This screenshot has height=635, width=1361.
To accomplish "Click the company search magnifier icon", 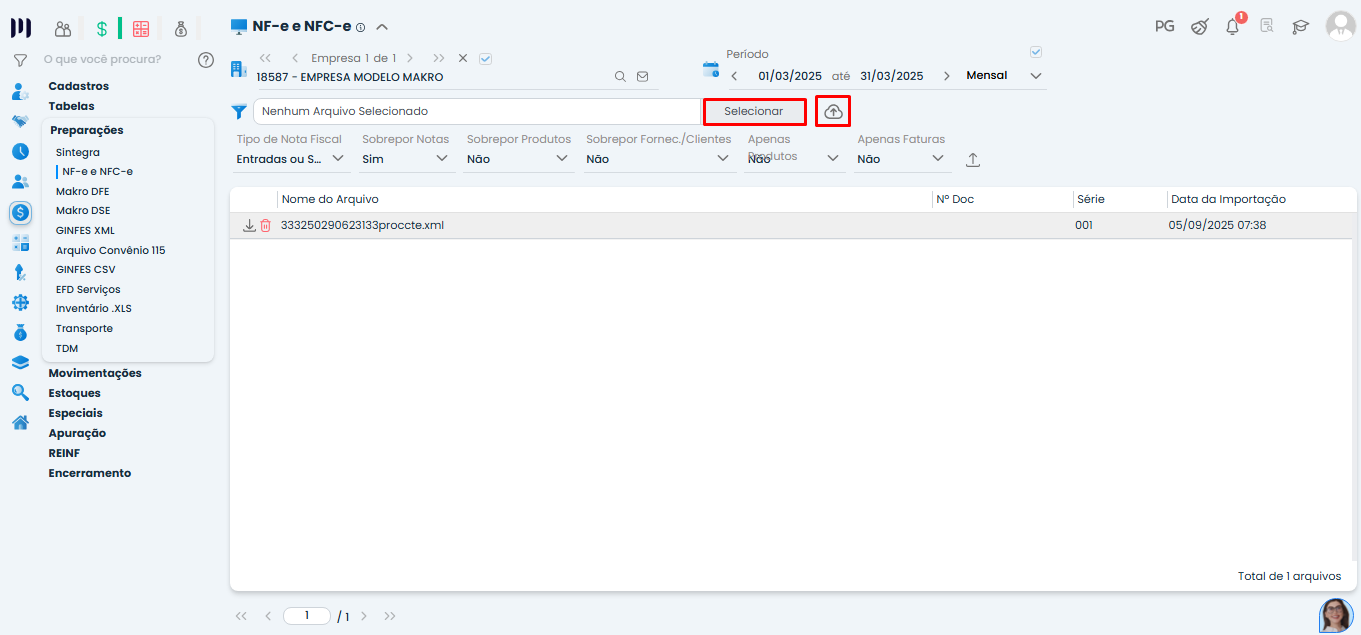I will (620, 76).
